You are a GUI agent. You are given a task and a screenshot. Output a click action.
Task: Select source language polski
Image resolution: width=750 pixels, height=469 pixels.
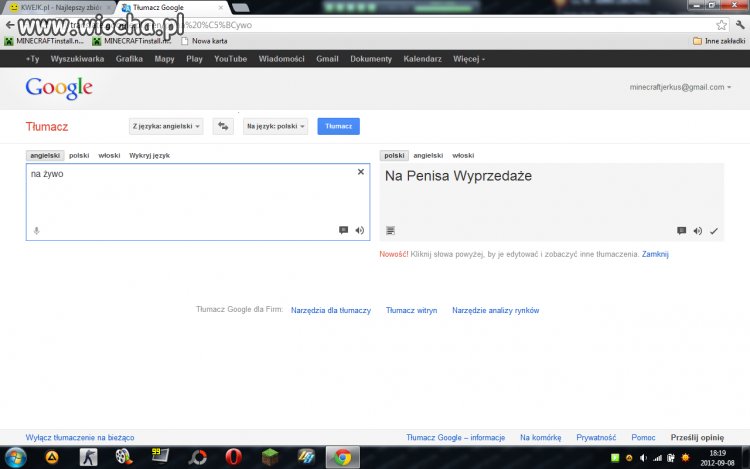click(x=79, y=155)
